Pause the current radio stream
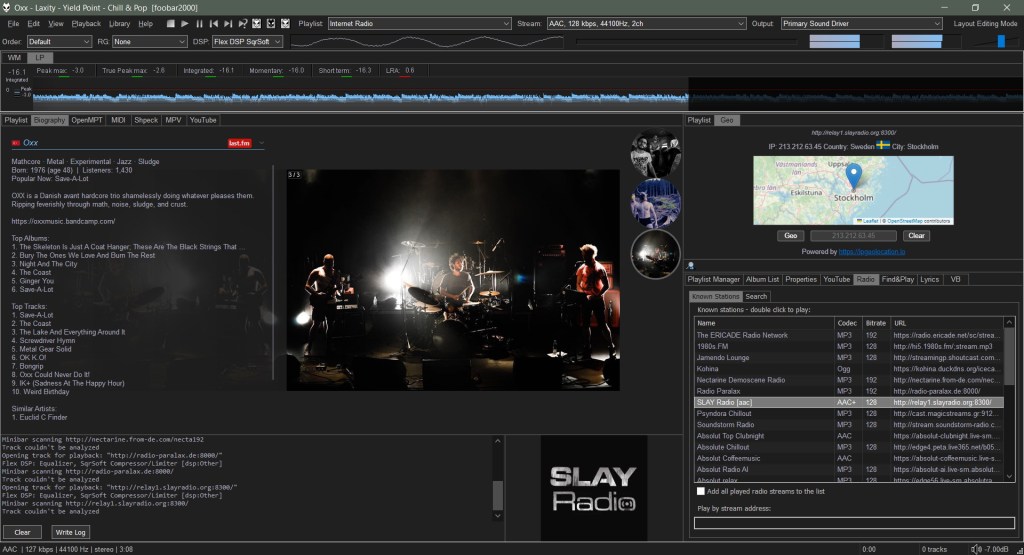The height and width of the screenshot is (555, 1024). tap(199, 23)
